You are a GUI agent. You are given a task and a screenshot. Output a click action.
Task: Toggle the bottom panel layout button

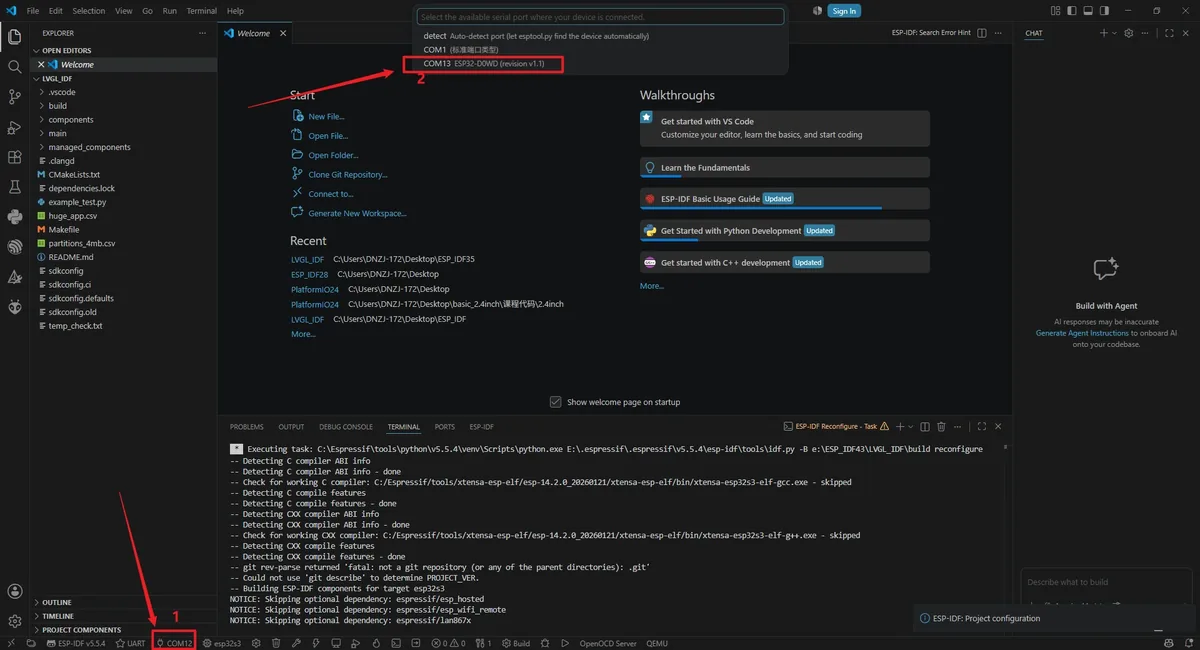[x=1088, y=10]
